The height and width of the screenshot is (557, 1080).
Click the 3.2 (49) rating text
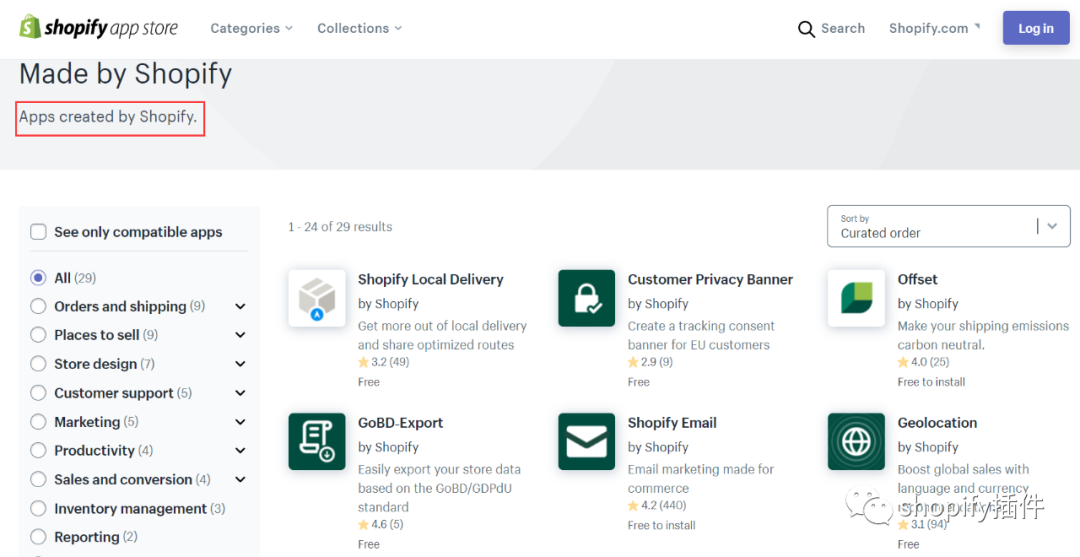(x=390, y=362)
